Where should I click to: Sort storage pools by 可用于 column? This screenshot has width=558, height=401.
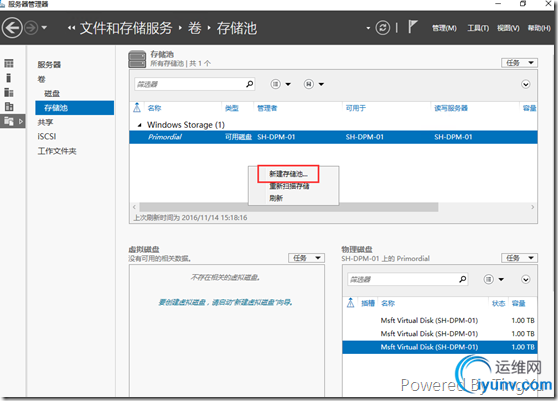tap(356, 108)
